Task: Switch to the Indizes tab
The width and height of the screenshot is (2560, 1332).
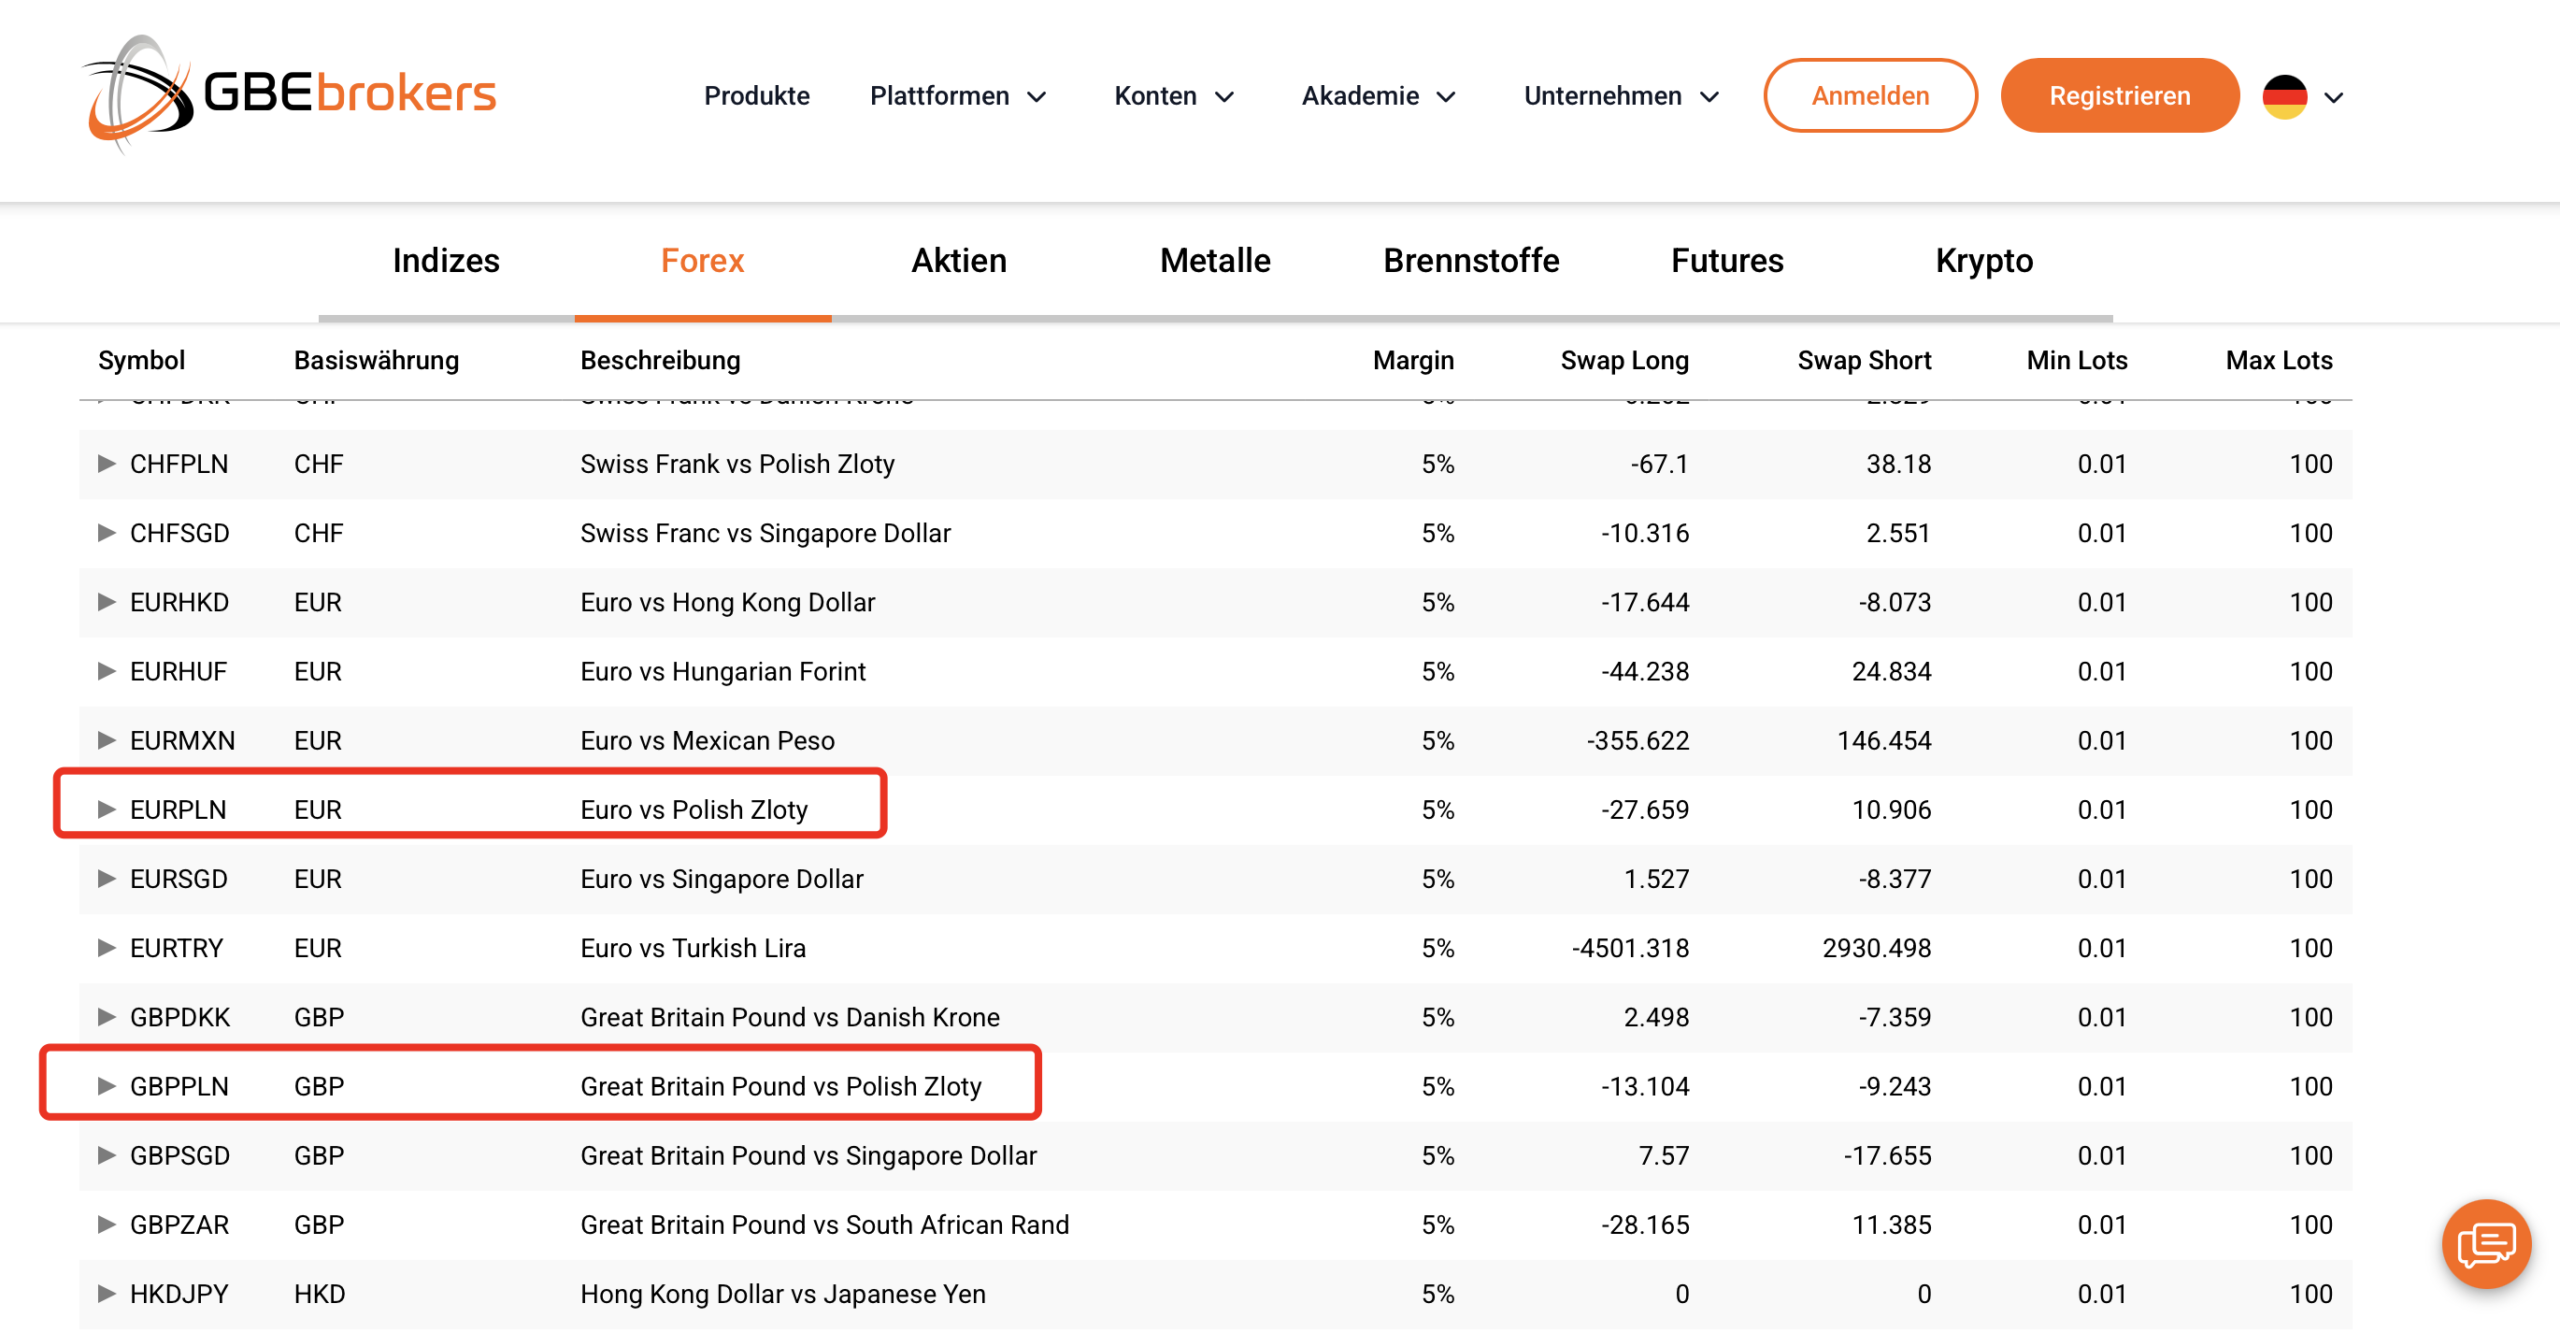Action: (446, 261)
